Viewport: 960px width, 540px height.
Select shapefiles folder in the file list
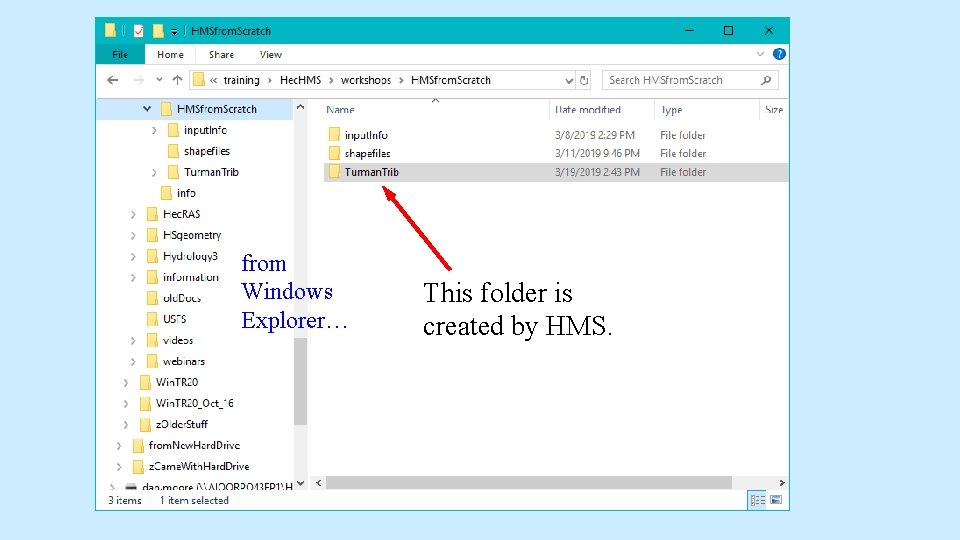(367, 154)
